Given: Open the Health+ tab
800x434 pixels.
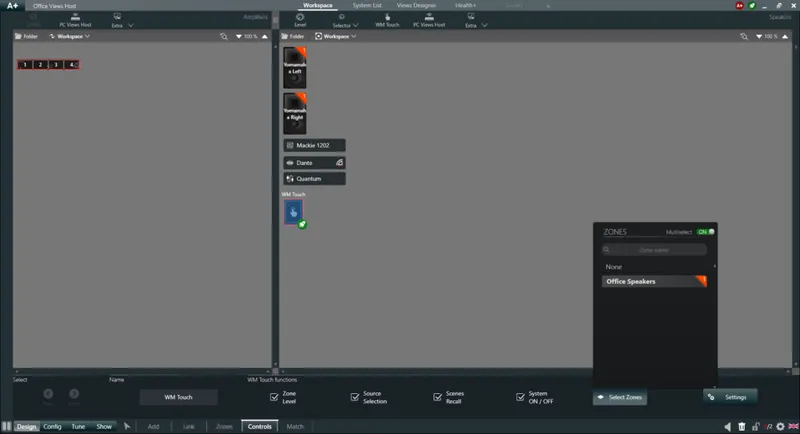Looking at the screenshot, I should 465,5.
